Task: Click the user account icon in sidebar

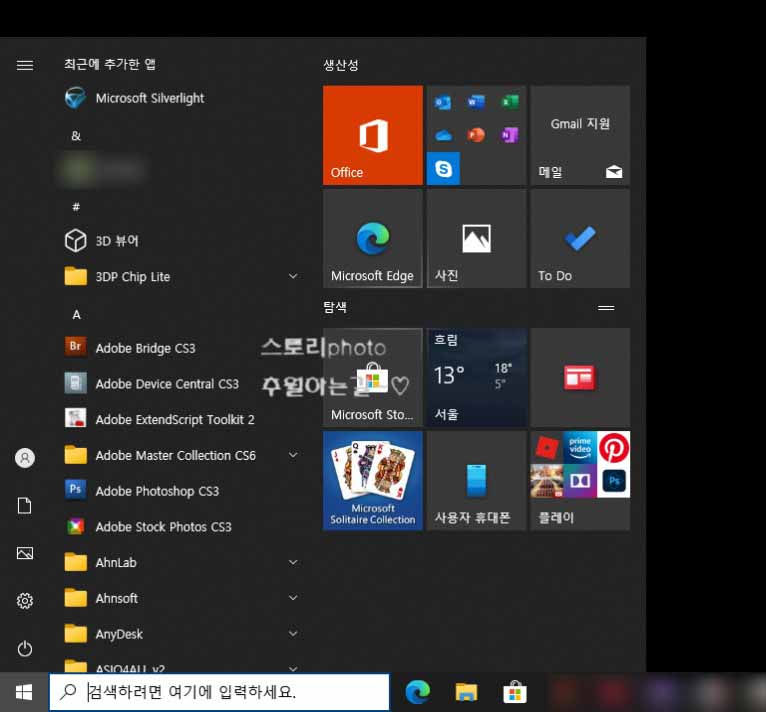Action: (25, 458)
